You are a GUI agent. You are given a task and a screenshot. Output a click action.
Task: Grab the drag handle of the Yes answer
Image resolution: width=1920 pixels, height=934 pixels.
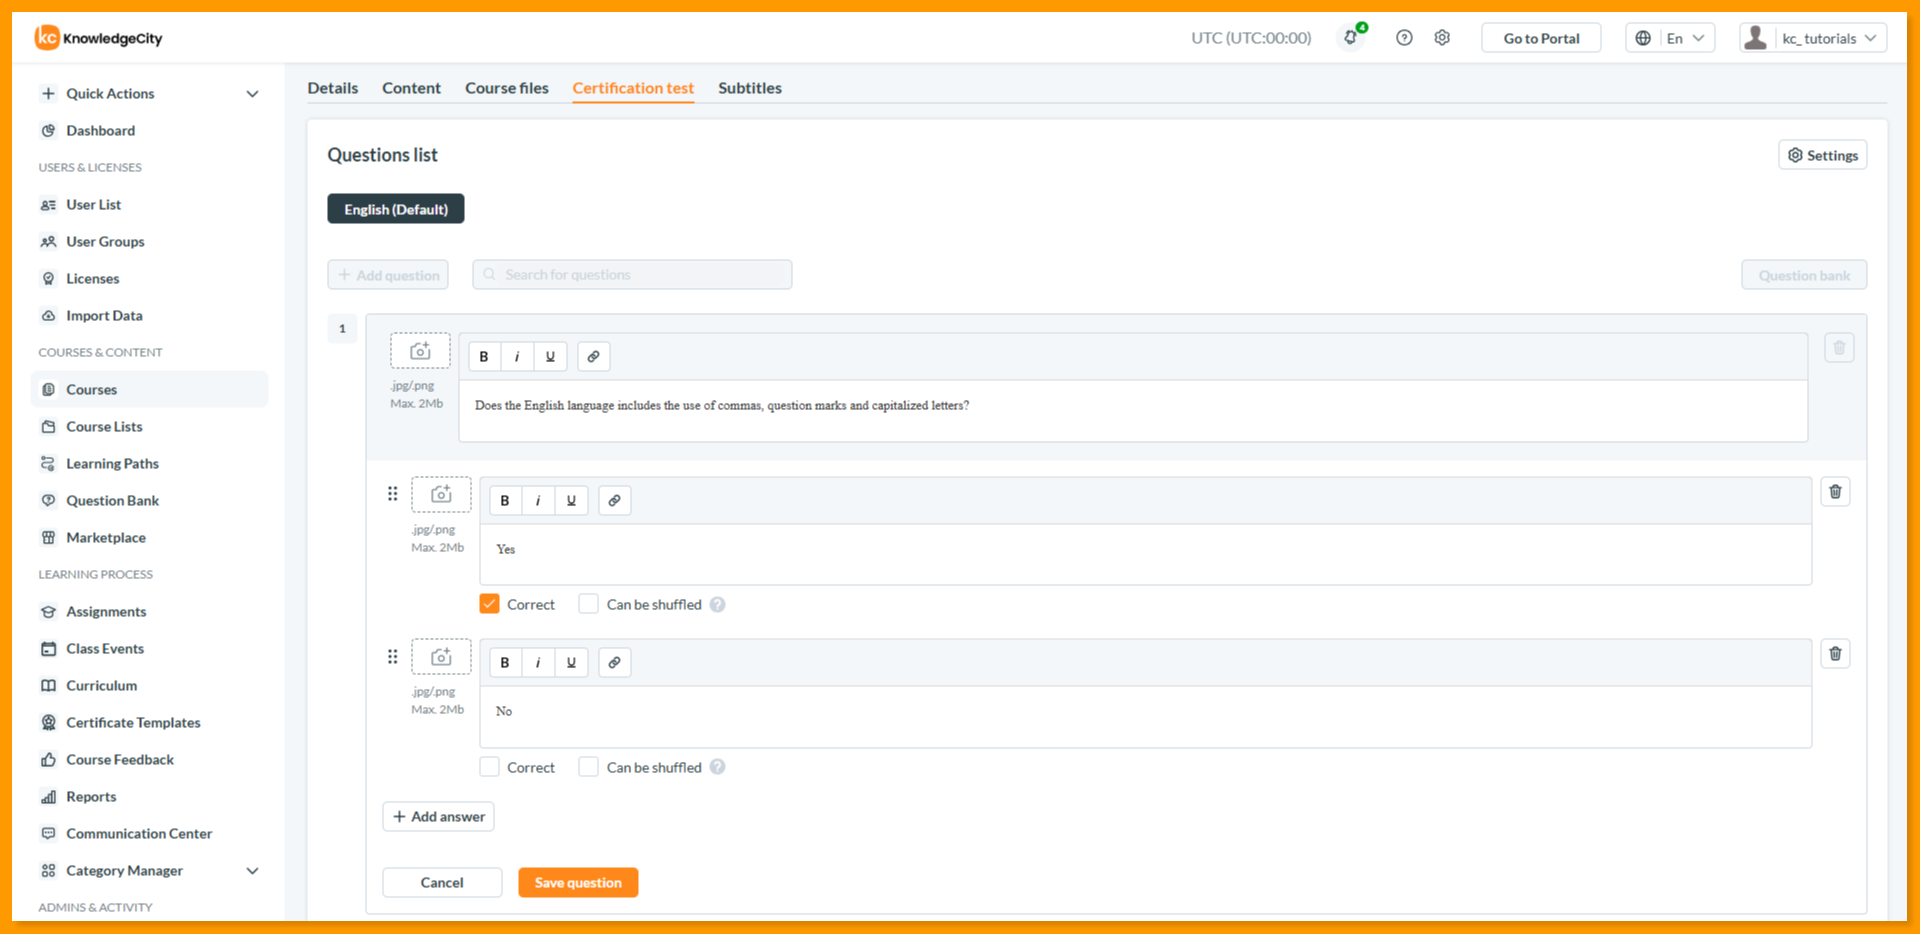[392, 494]
